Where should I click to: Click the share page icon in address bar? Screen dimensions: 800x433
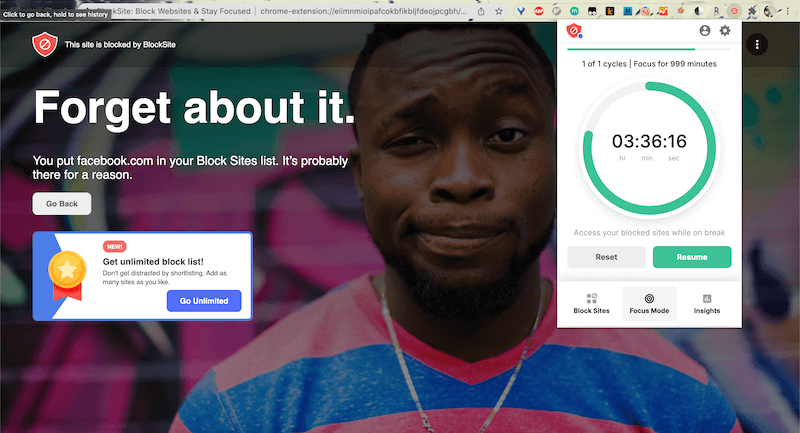coord(481,11)
